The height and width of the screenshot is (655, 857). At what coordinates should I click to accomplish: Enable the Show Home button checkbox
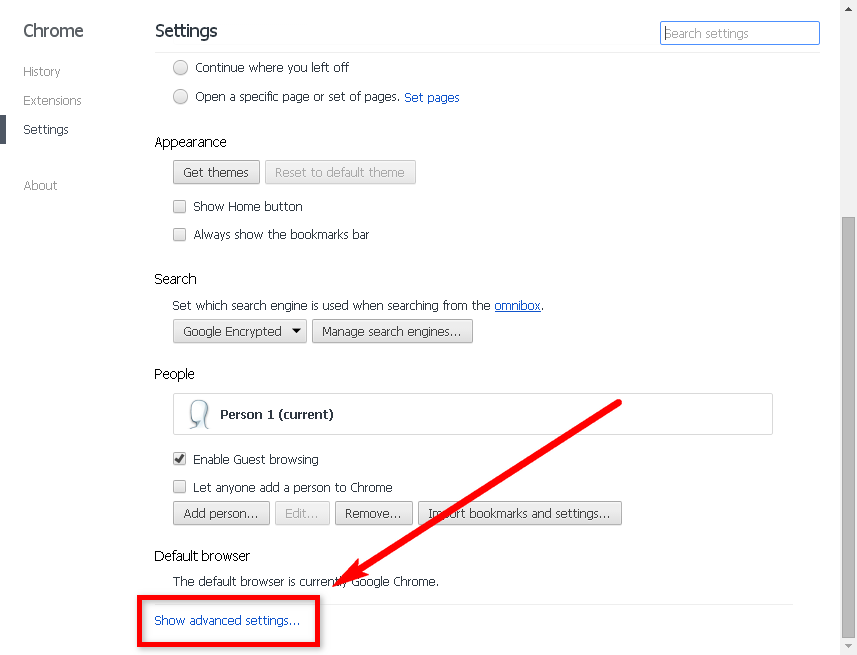180,207
